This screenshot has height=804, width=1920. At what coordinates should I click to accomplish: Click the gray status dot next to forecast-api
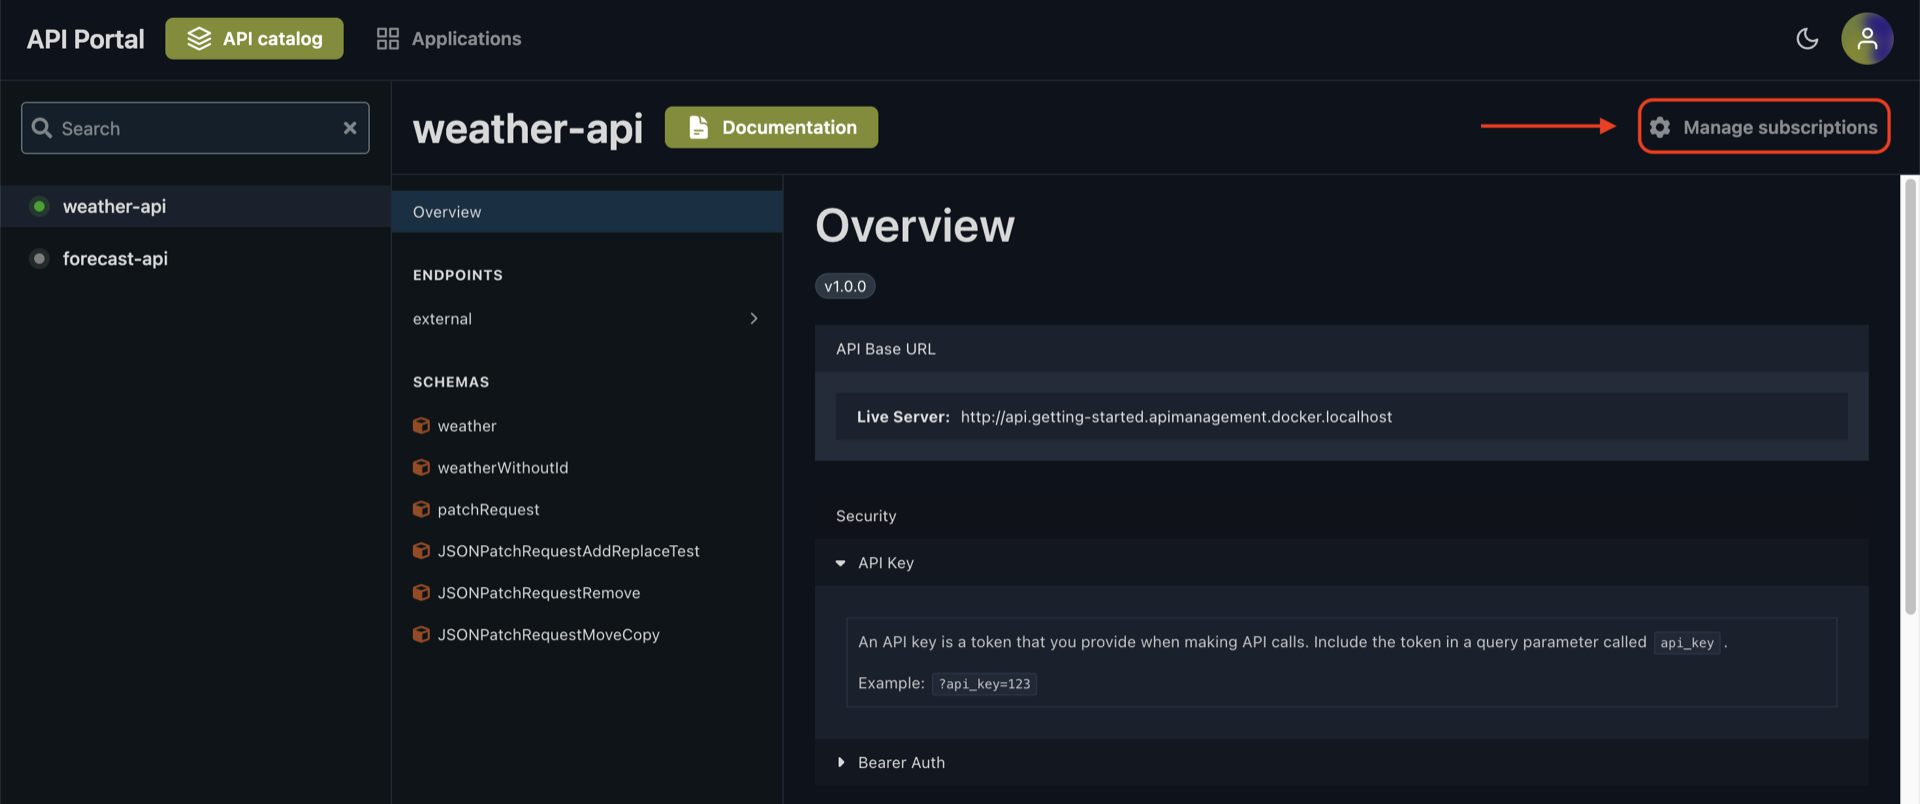tap(39, 258)
